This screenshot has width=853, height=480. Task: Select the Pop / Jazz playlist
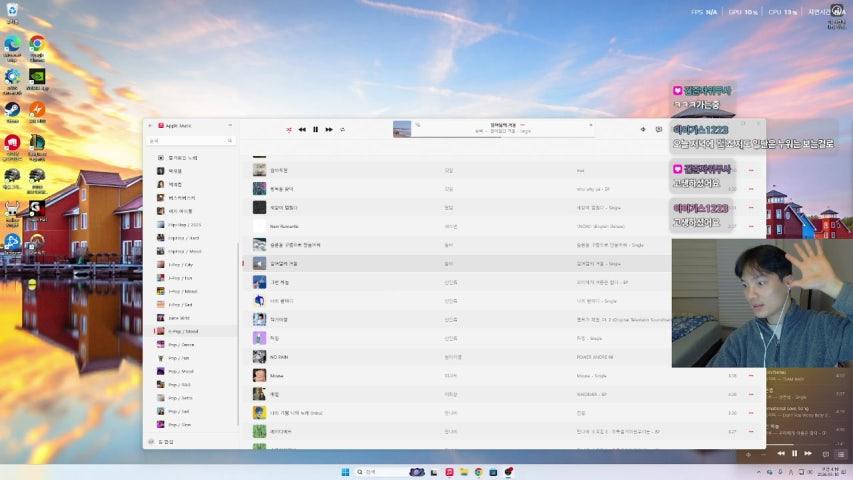tap(180, 357)
